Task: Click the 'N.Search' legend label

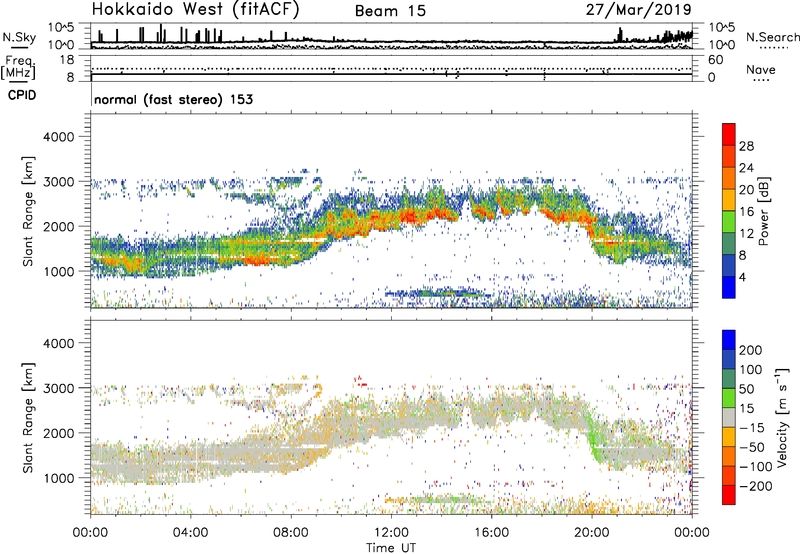Action: click(x=773, y=37)
